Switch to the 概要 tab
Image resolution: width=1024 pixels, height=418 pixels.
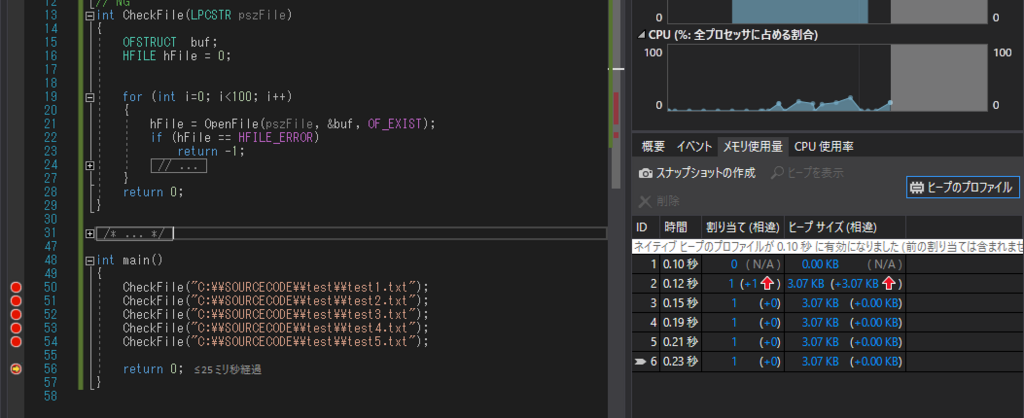(652, 147)
